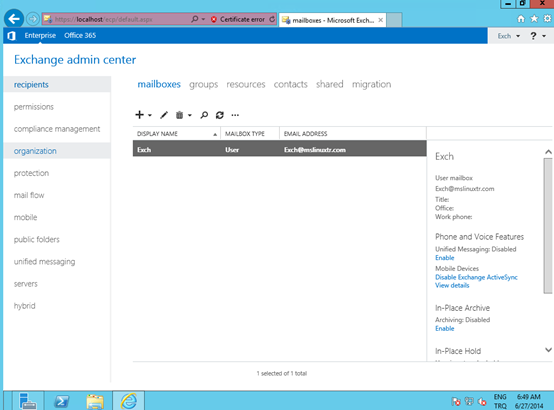Viewport: 554px width, 410px height.
Task: Open the address bar search dropdown arrow
Action: [x=204, y=19]
